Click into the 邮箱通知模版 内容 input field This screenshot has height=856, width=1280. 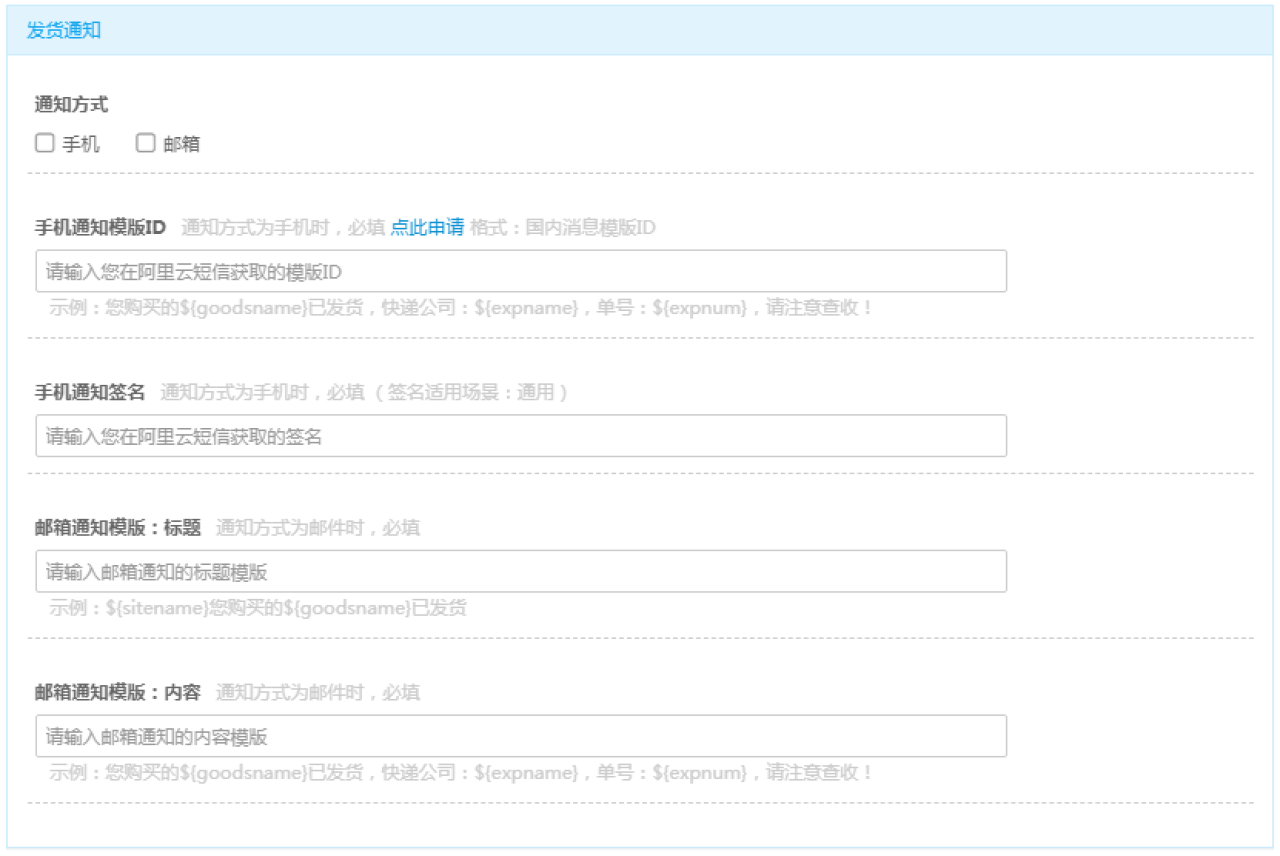coord(520,736)
